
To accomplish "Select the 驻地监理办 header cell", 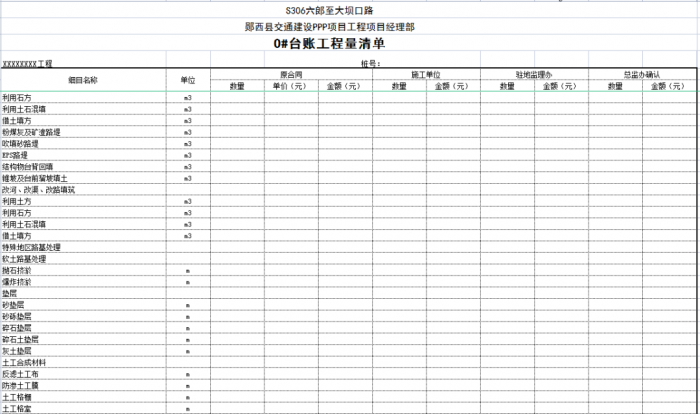I will click(x=534, y=75).
